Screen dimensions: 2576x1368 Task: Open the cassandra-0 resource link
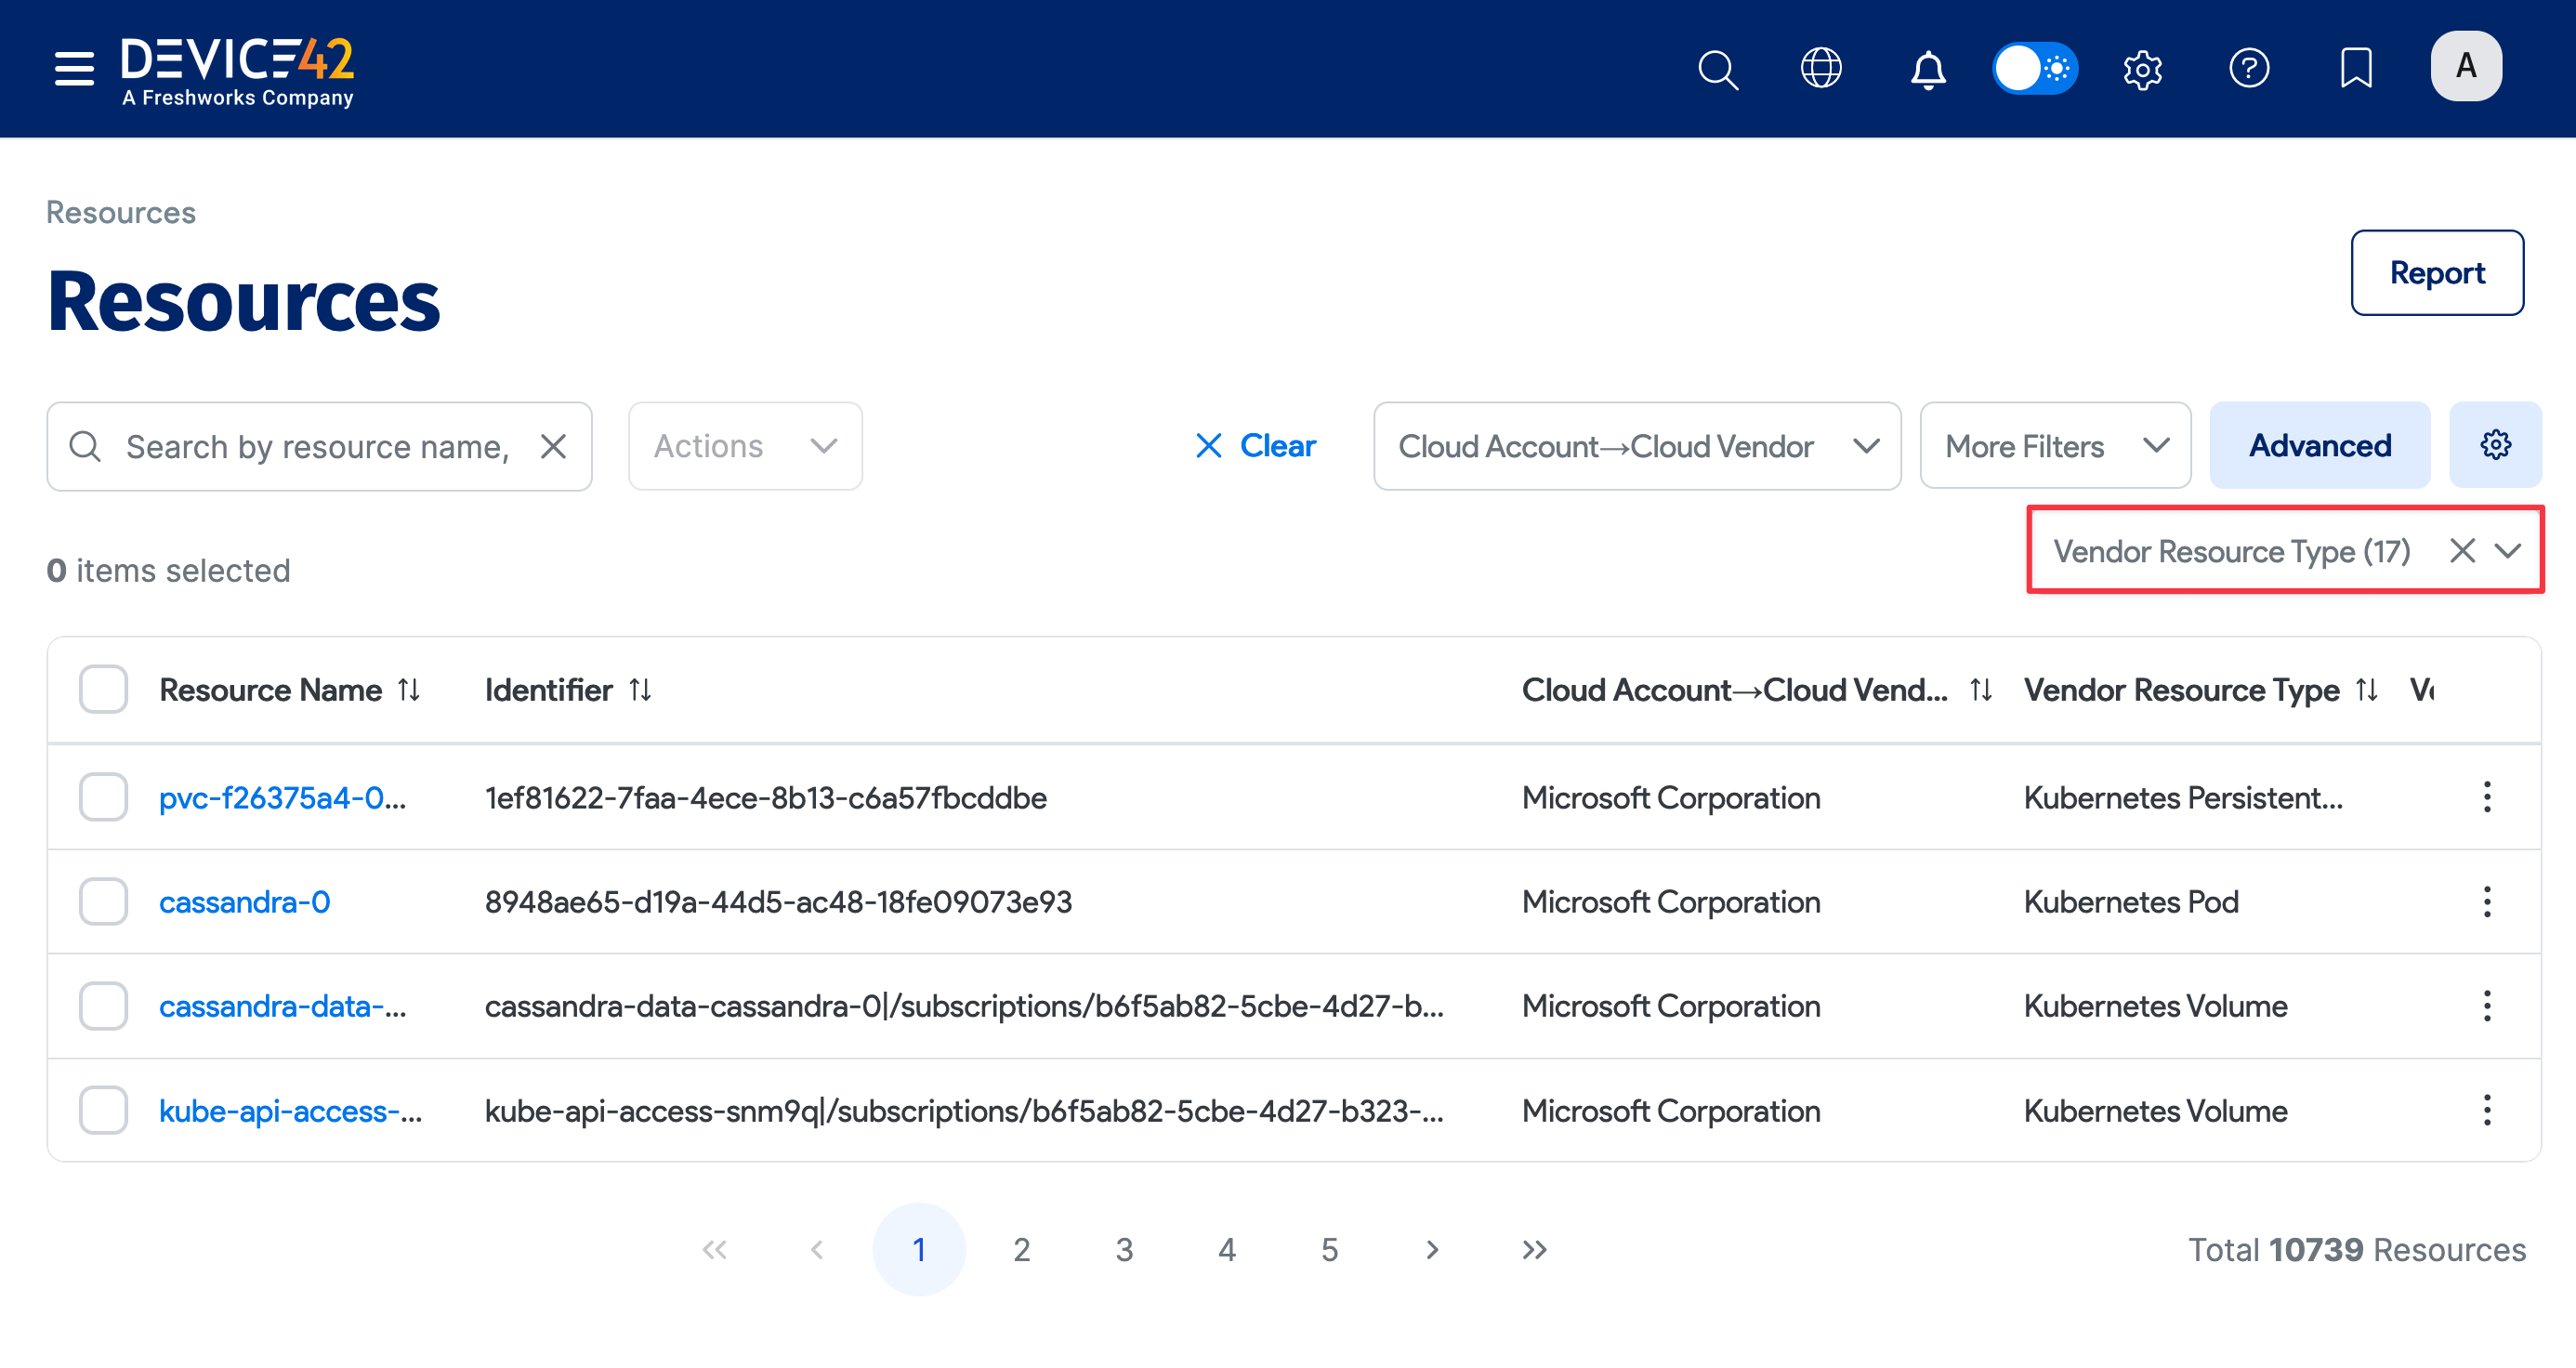244,902
